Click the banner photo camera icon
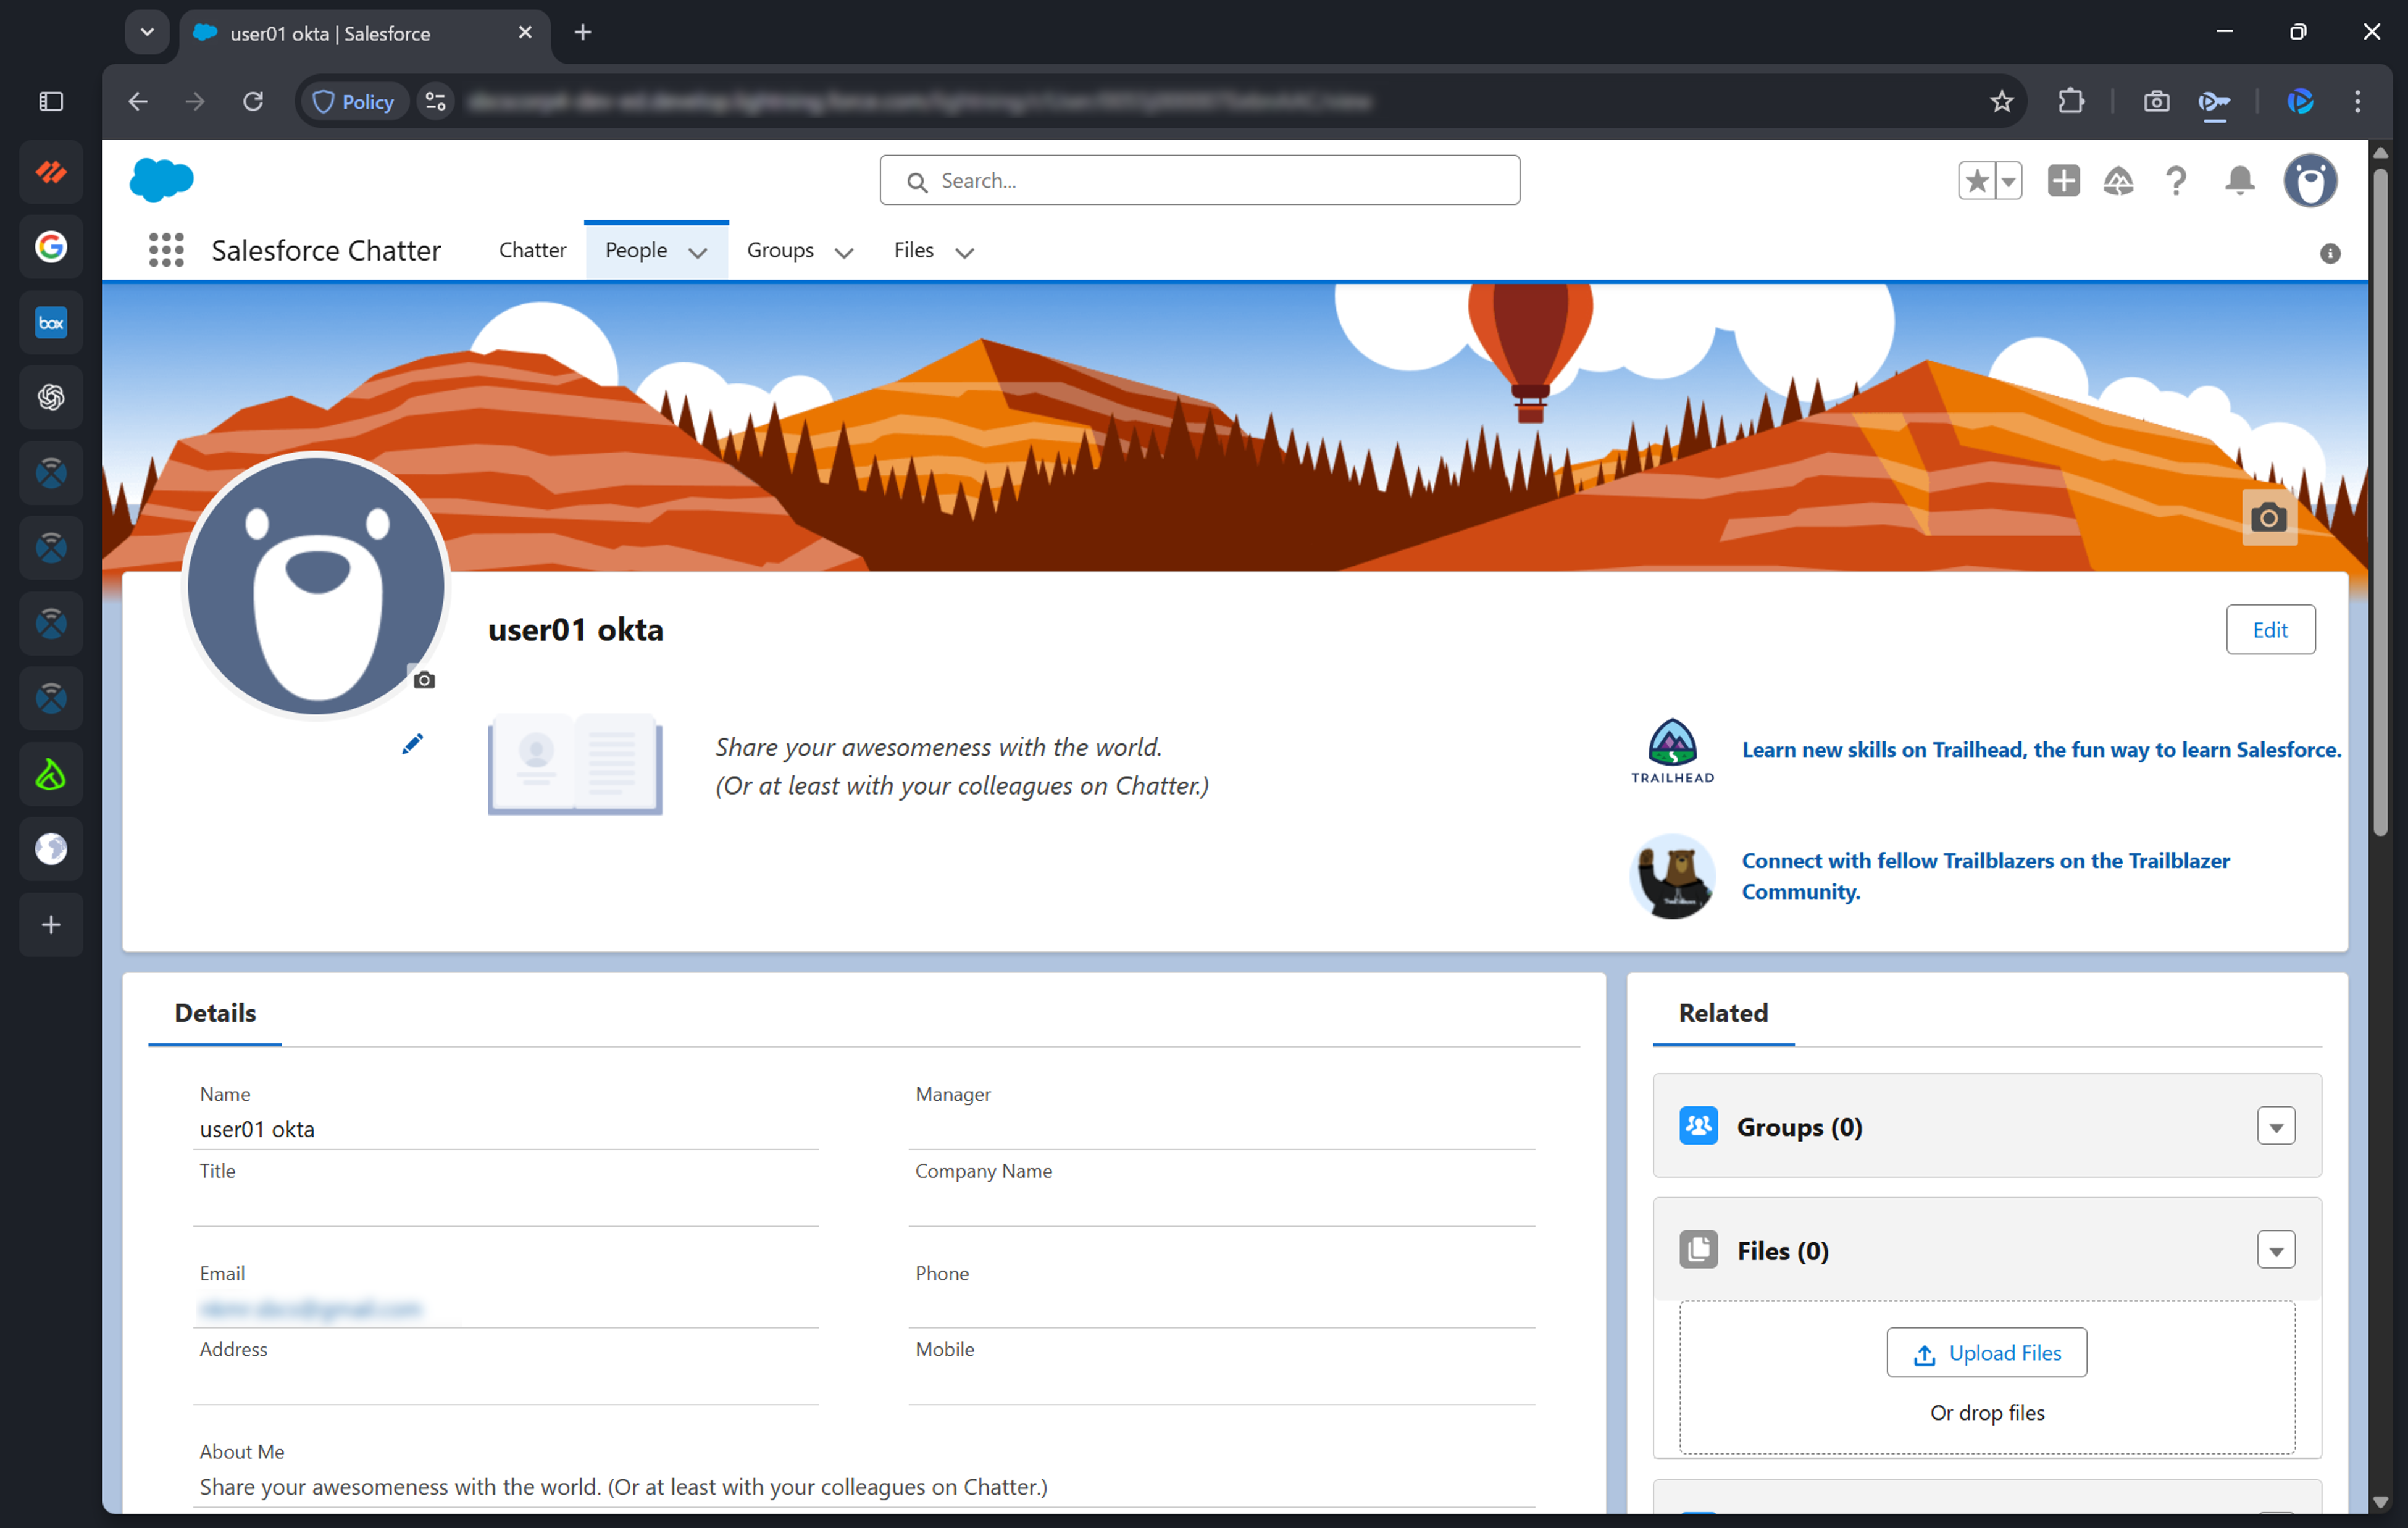The height and width of the screenshot is (1528, 2408). pyautogui.click(x=2268, y=518)
